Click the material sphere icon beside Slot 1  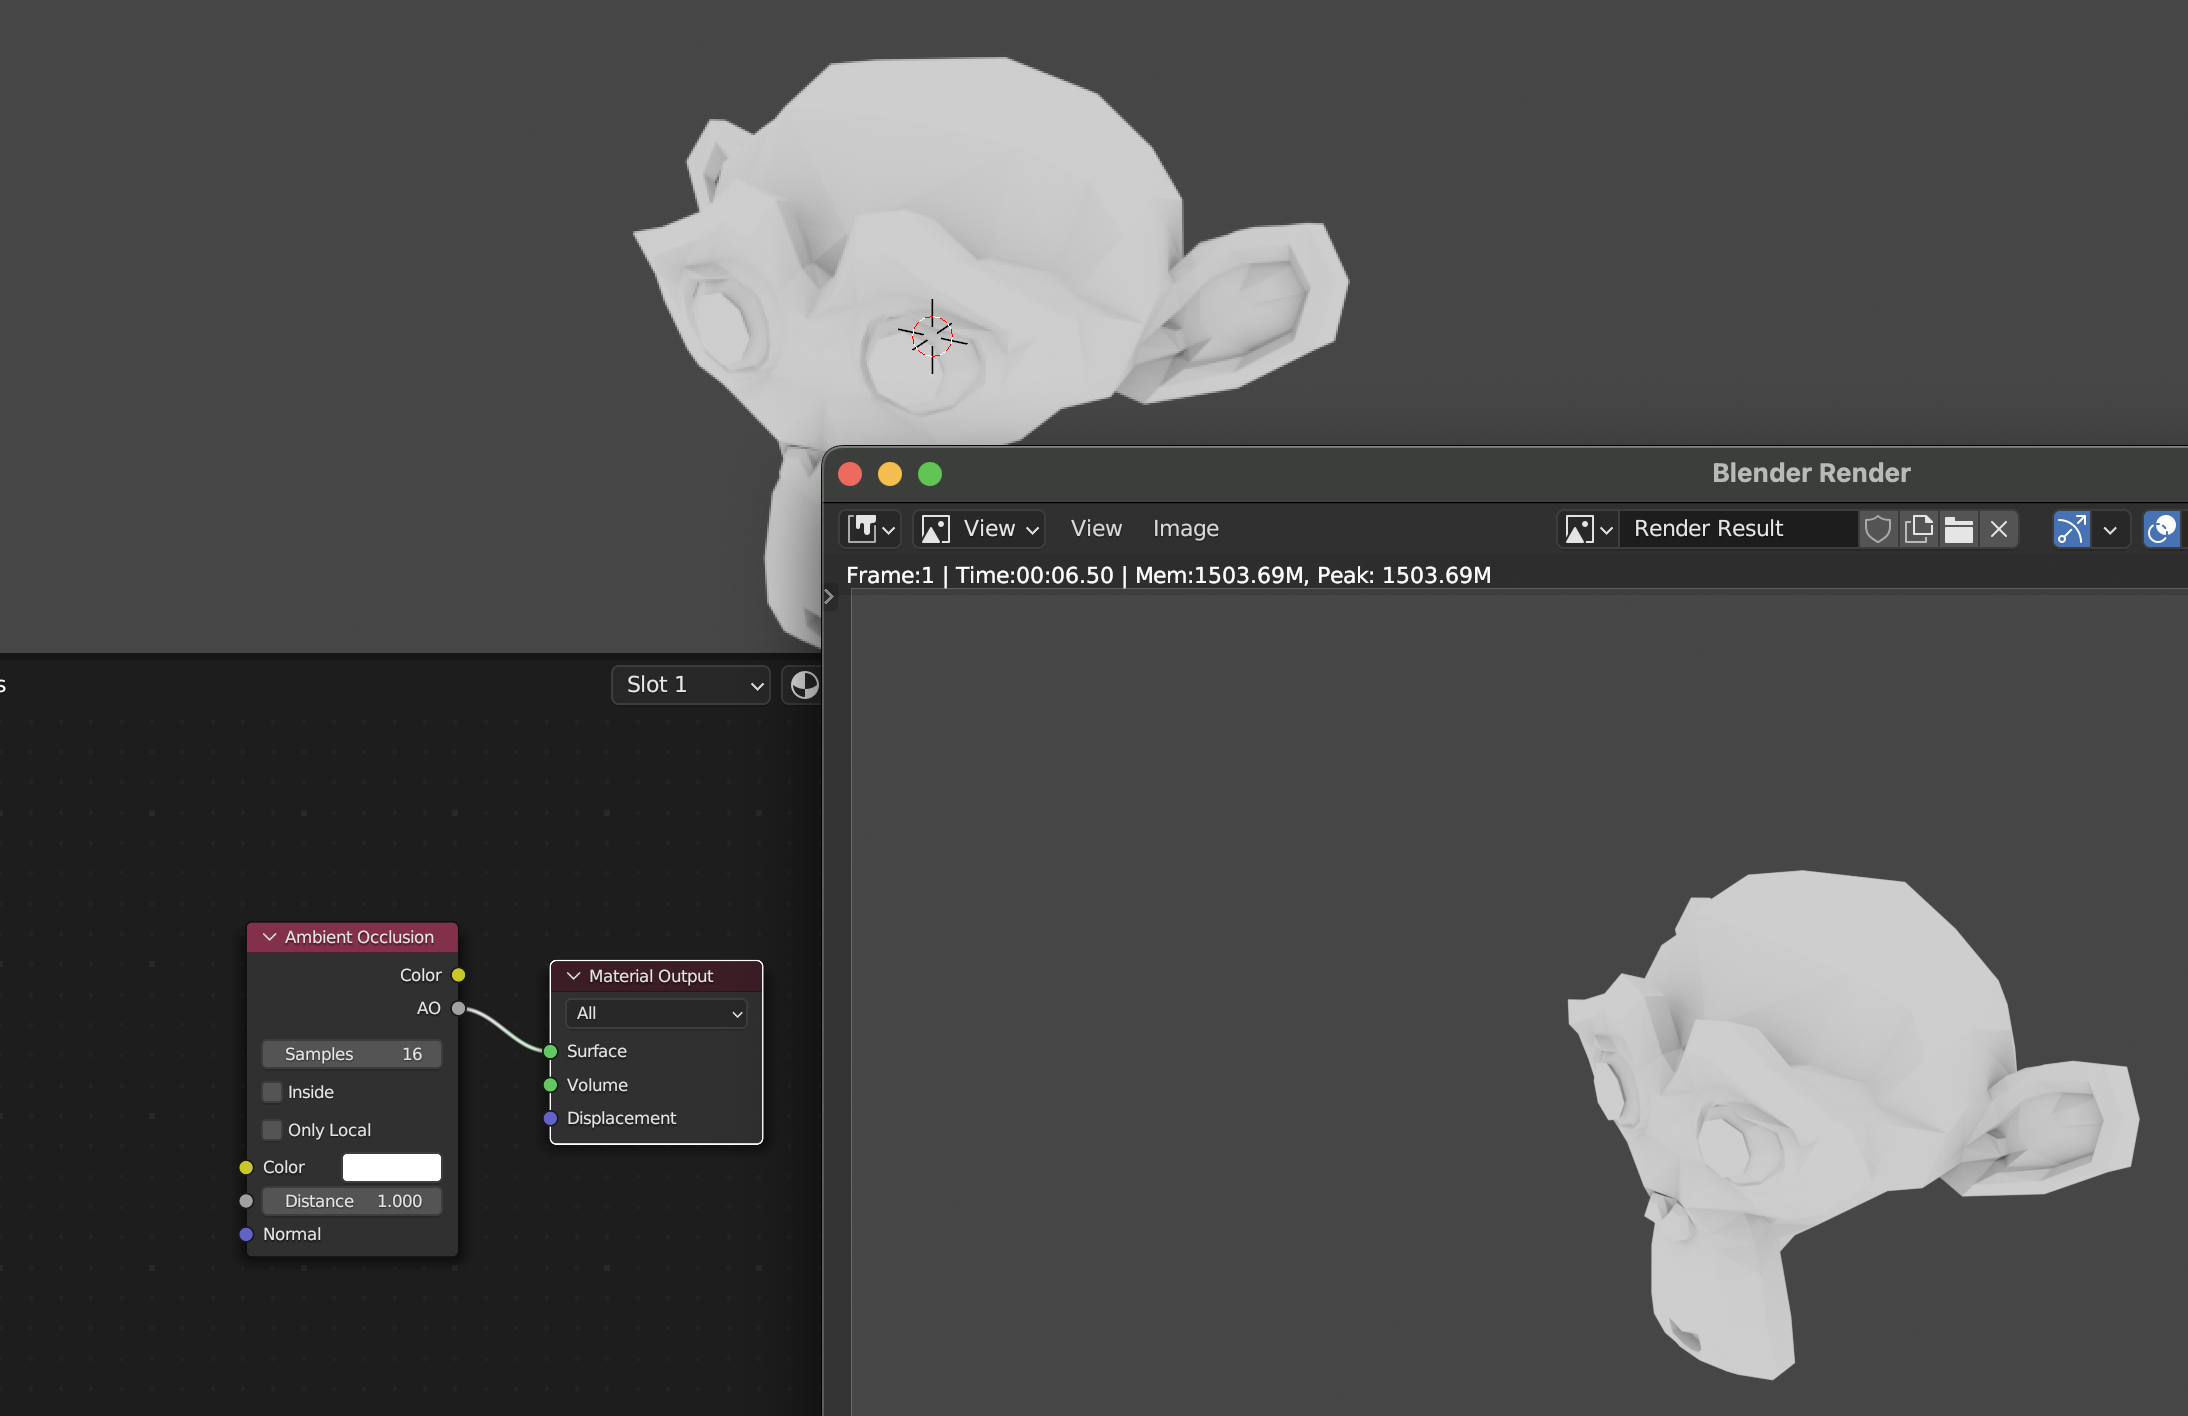coord(803,685)
